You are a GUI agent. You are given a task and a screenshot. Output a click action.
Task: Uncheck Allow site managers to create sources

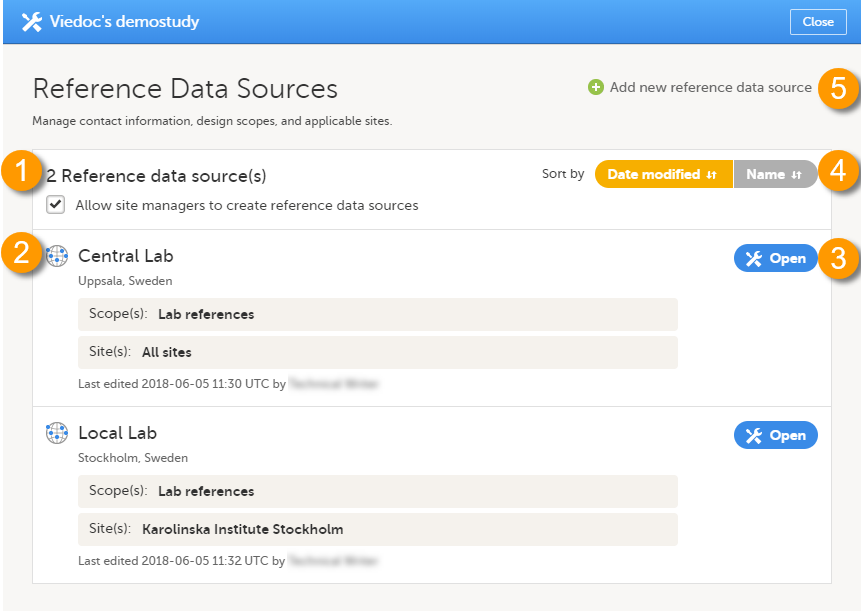pos(57,205)
